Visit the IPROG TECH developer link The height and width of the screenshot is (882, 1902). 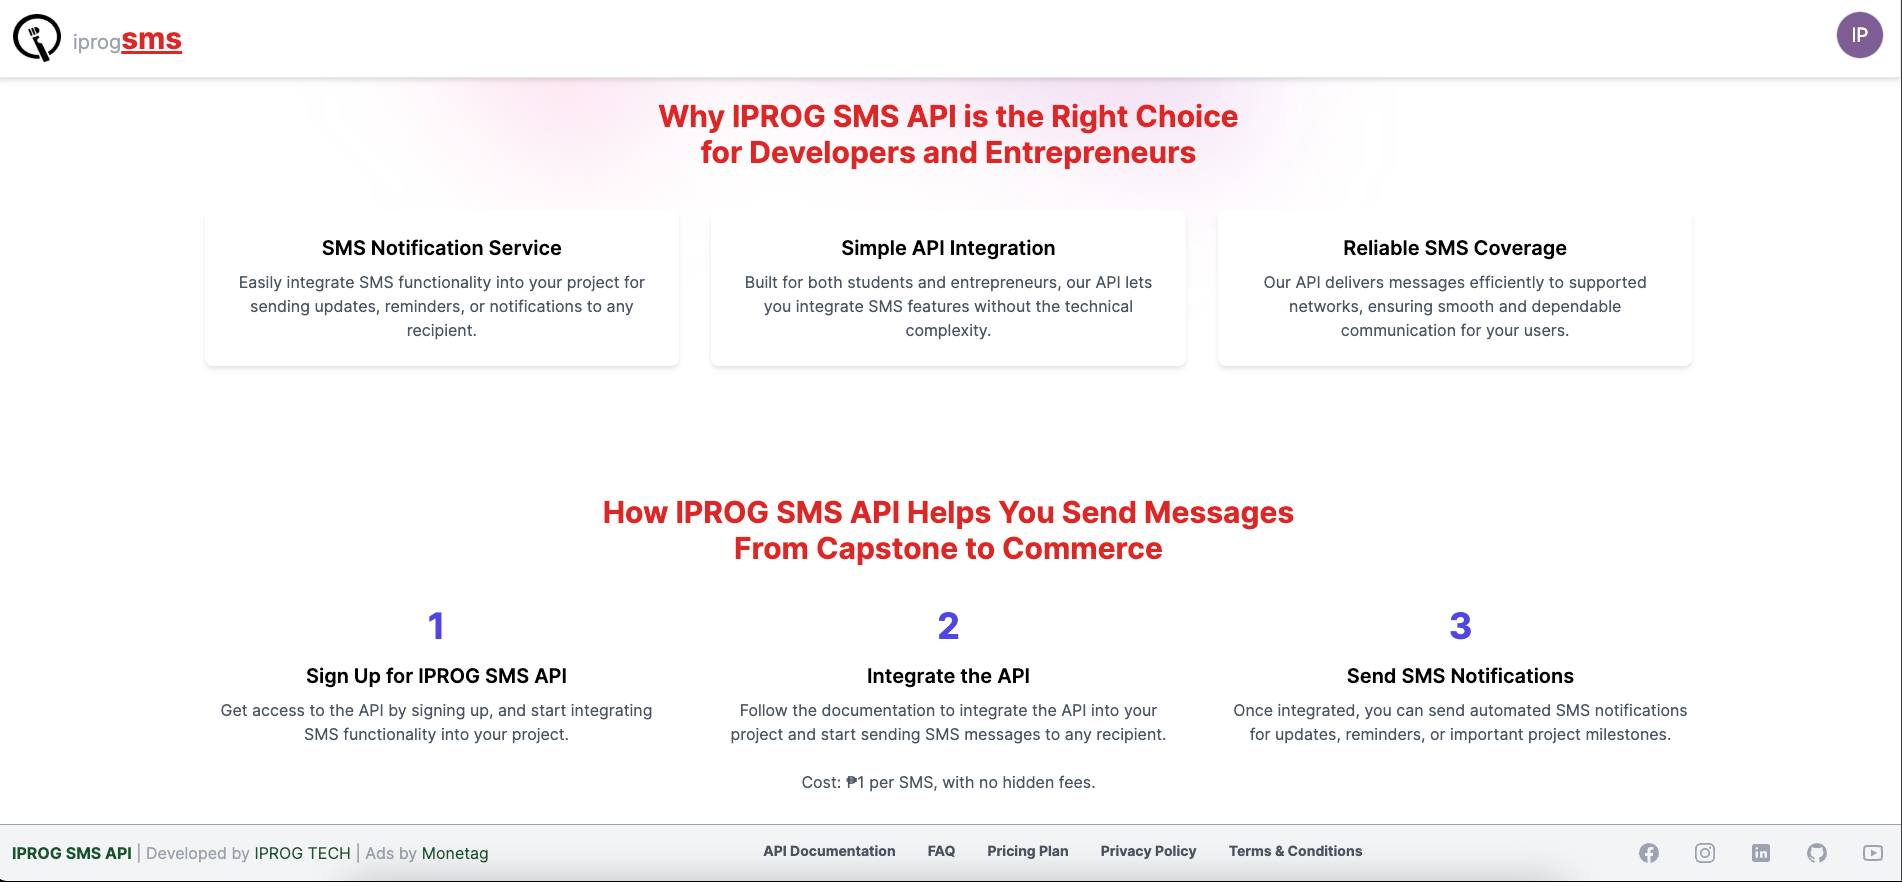pos(302,853)
